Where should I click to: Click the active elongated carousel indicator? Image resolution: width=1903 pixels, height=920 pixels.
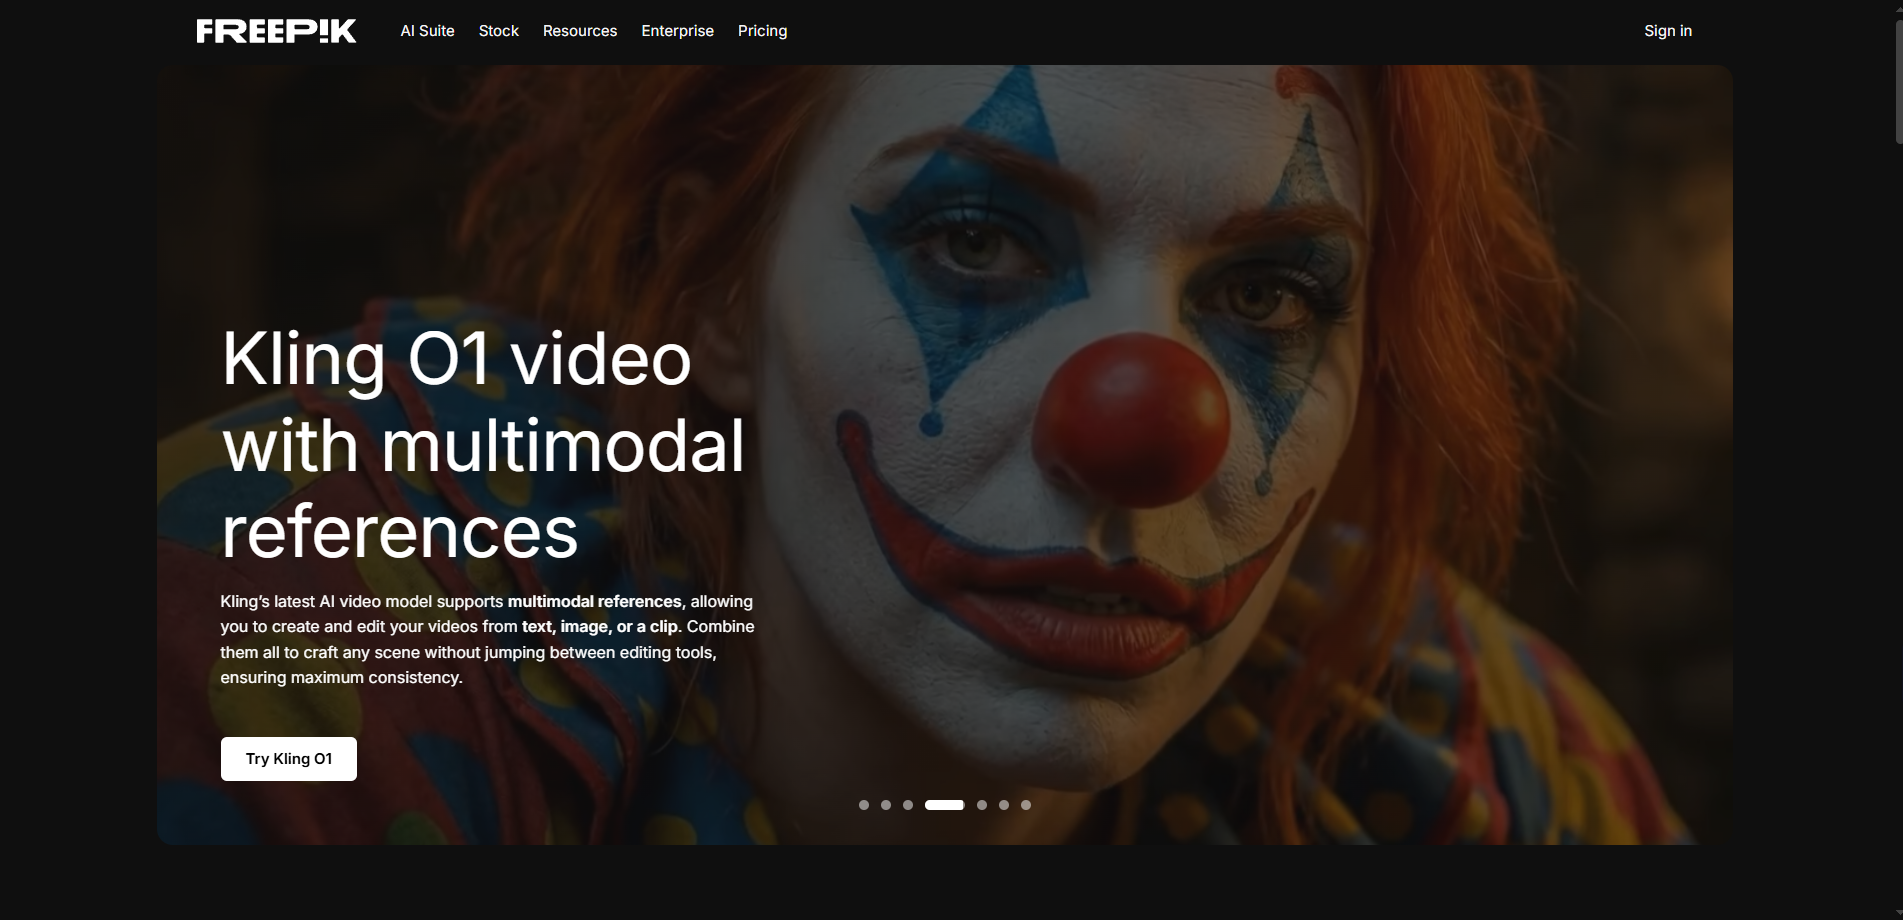(x=944, y=804)
